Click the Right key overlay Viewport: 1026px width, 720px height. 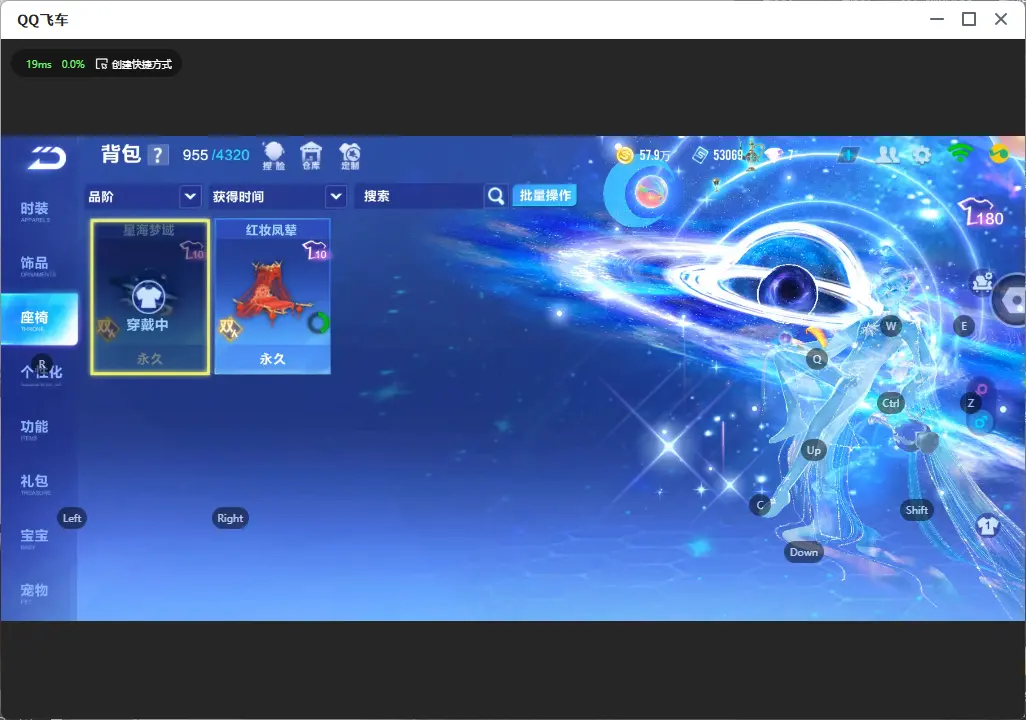click(230, 518)
